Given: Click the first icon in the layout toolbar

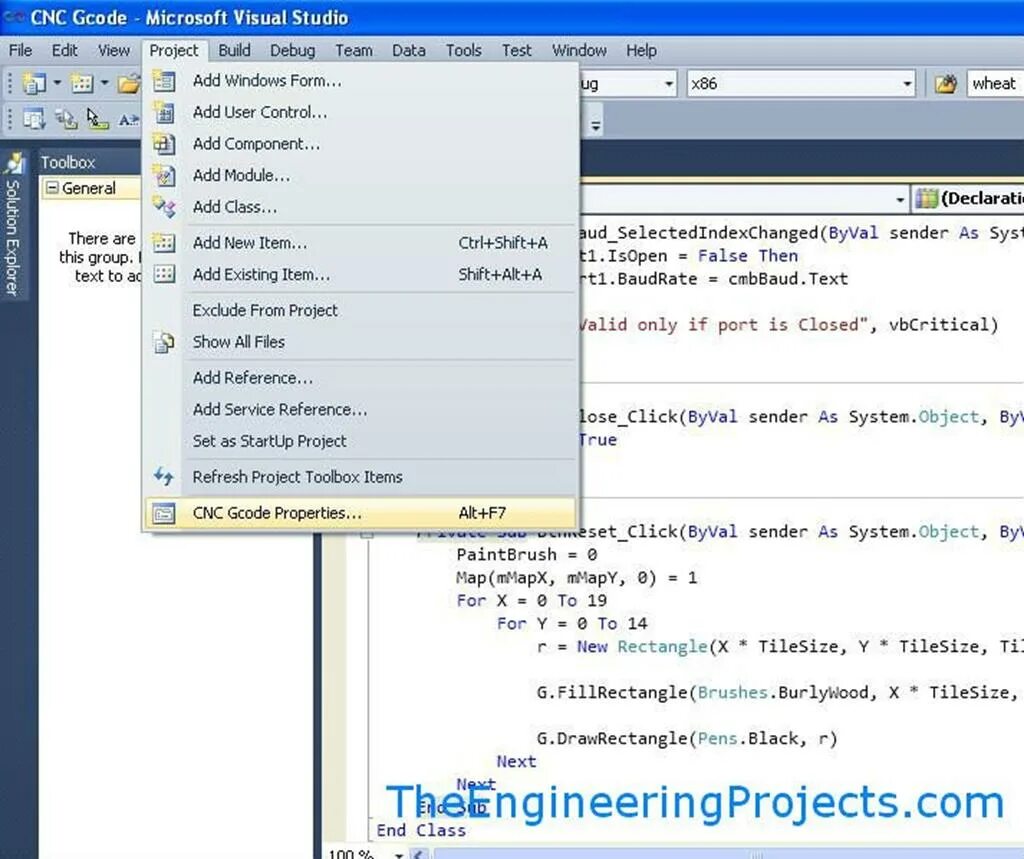Looking at the screenshot, I should [x=34, y=120].
